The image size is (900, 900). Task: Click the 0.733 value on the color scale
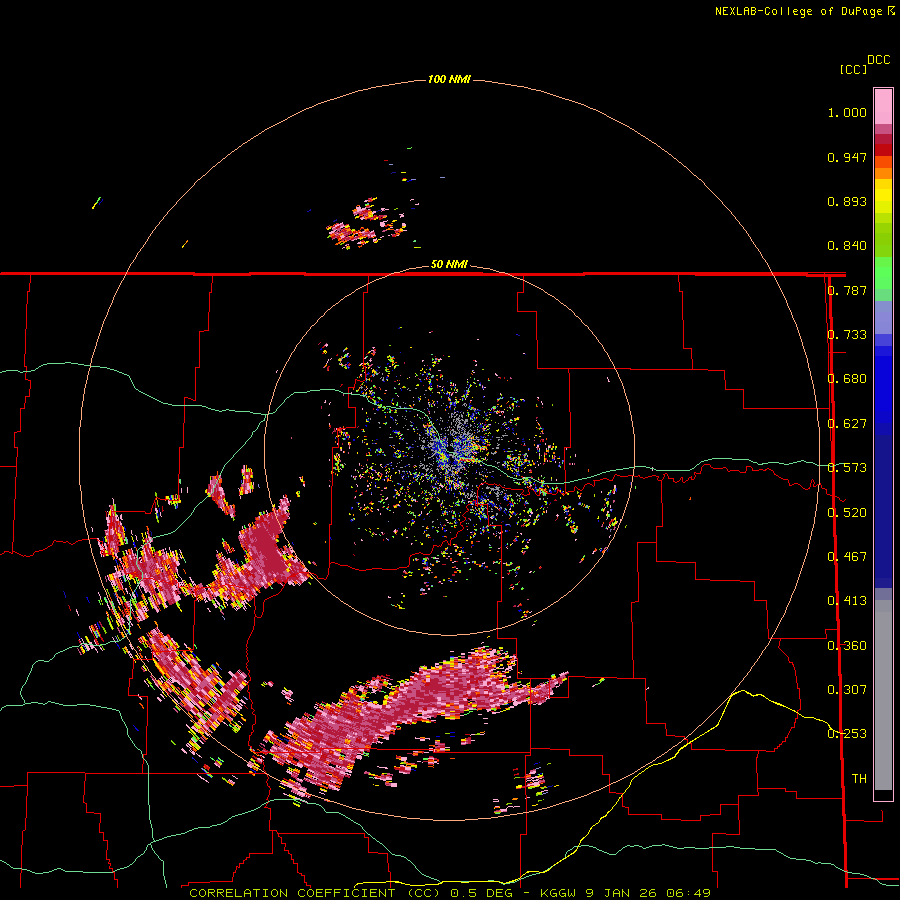(x=847, y=335)
